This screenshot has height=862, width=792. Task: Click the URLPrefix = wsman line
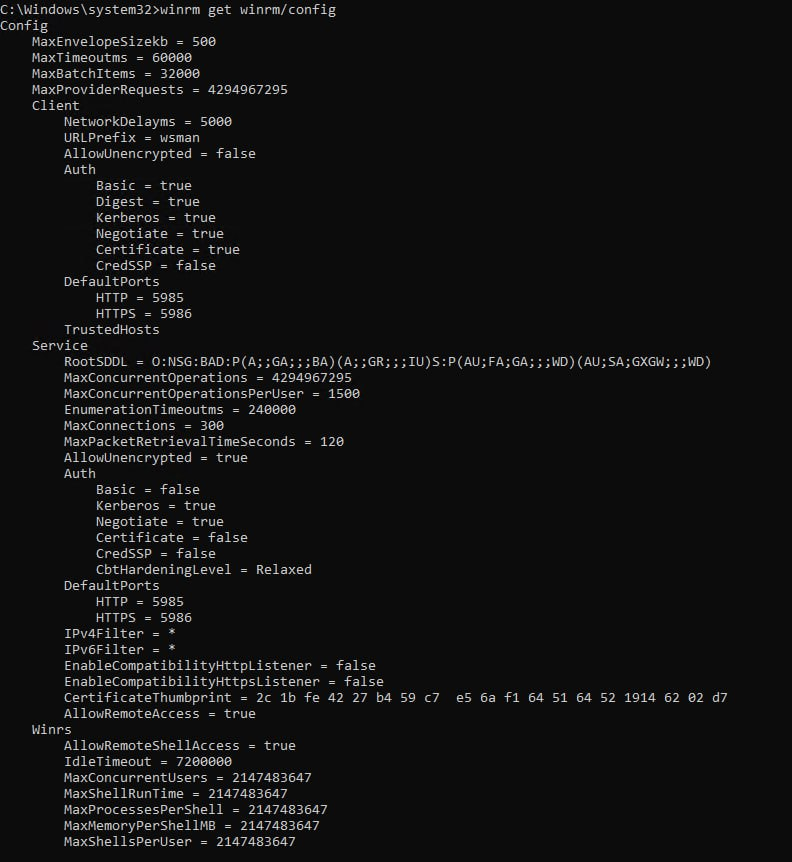pyautogui.click(x=132, y=137)
